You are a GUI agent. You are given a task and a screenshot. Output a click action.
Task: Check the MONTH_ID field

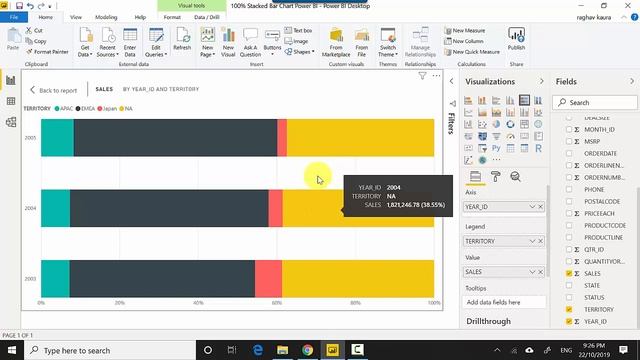[569, 129]
